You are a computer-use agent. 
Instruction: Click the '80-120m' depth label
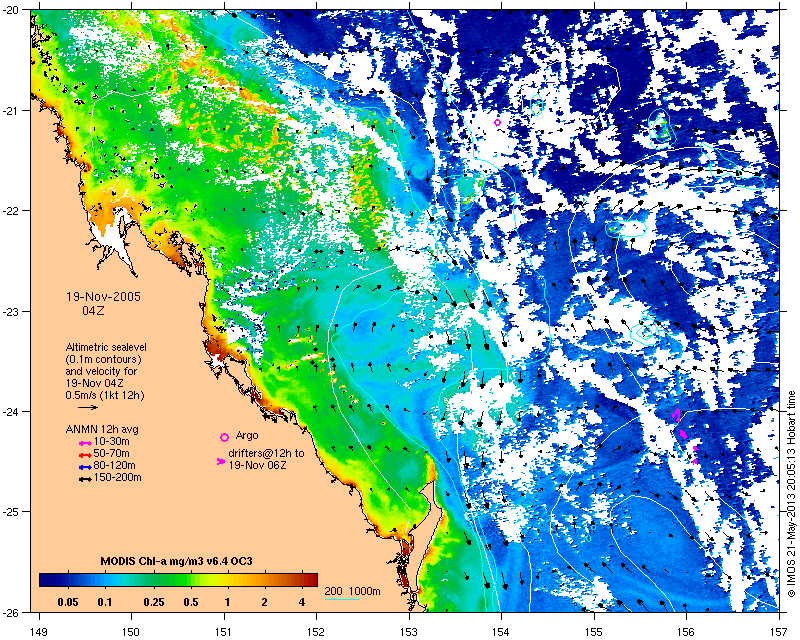click(x=114, y=465)
